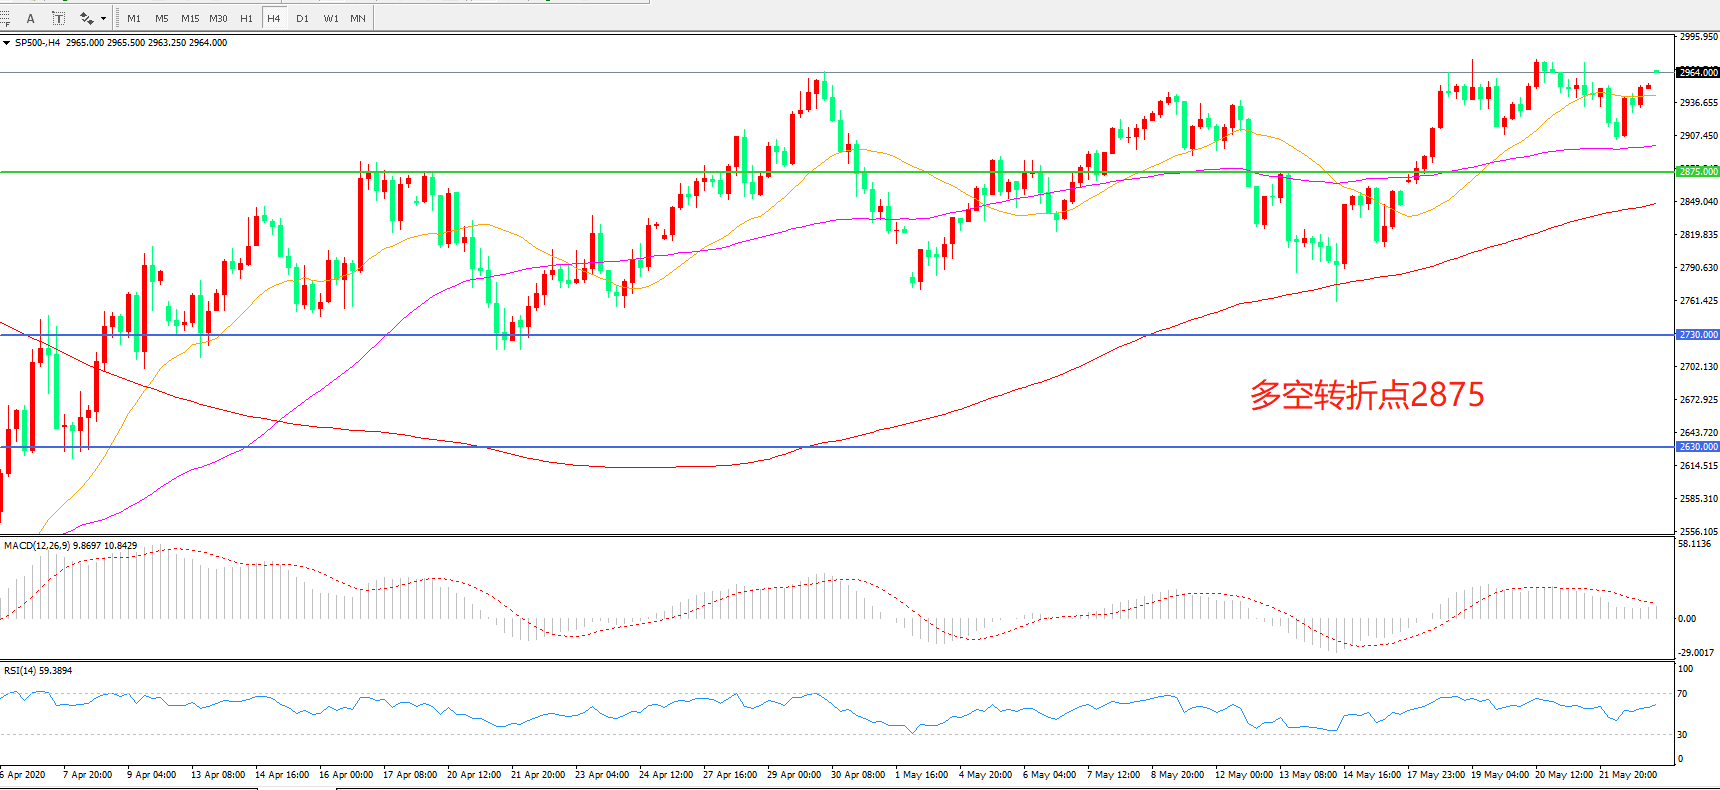
Task: Select the Text (A) drawing tool
Action: [x=31, y=18]
